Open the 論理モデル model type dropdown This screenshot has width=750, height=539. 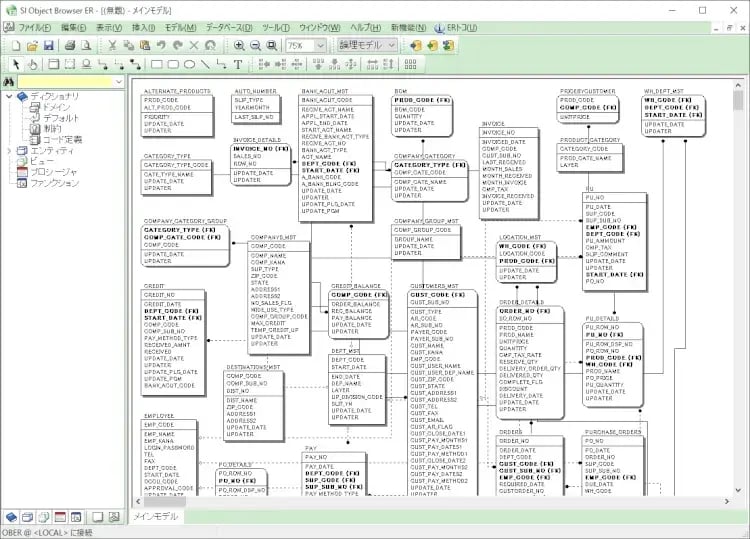coord(389,46)
